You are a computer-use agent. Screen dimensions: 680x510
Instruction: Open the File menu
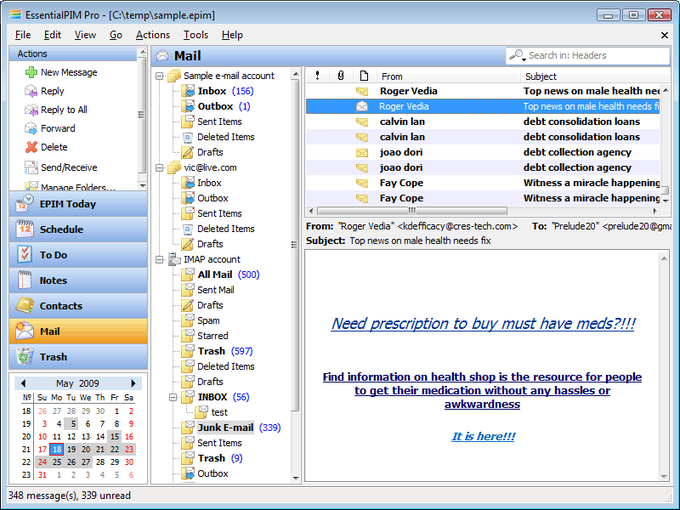pos(23,35)
